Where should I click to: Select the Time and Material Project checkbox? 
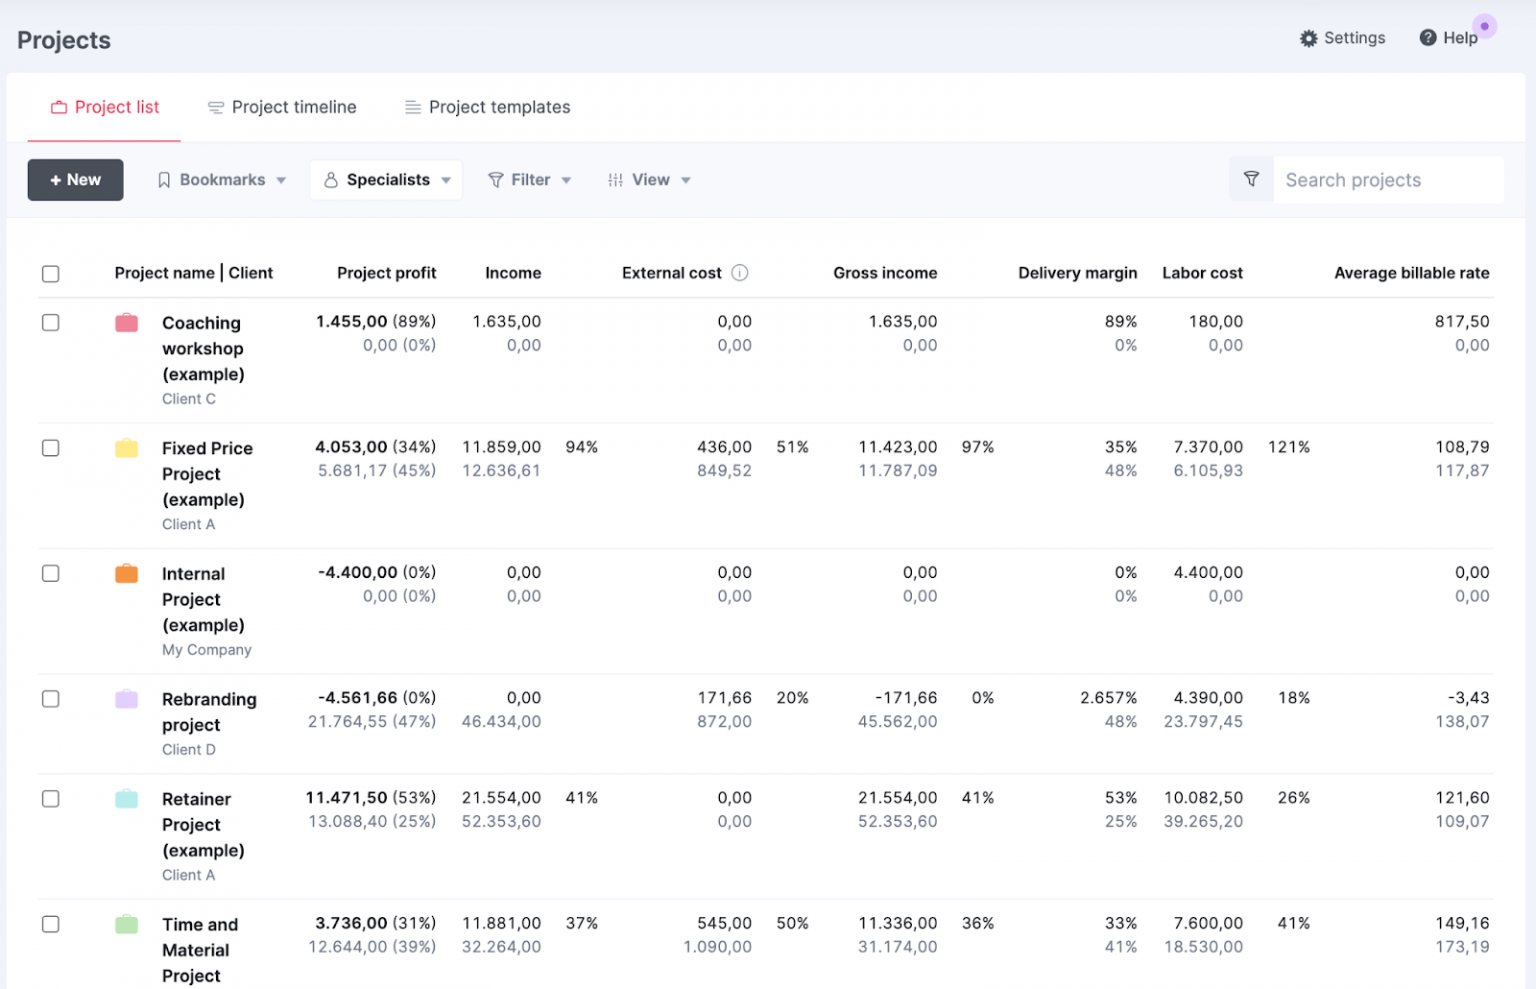50,924
